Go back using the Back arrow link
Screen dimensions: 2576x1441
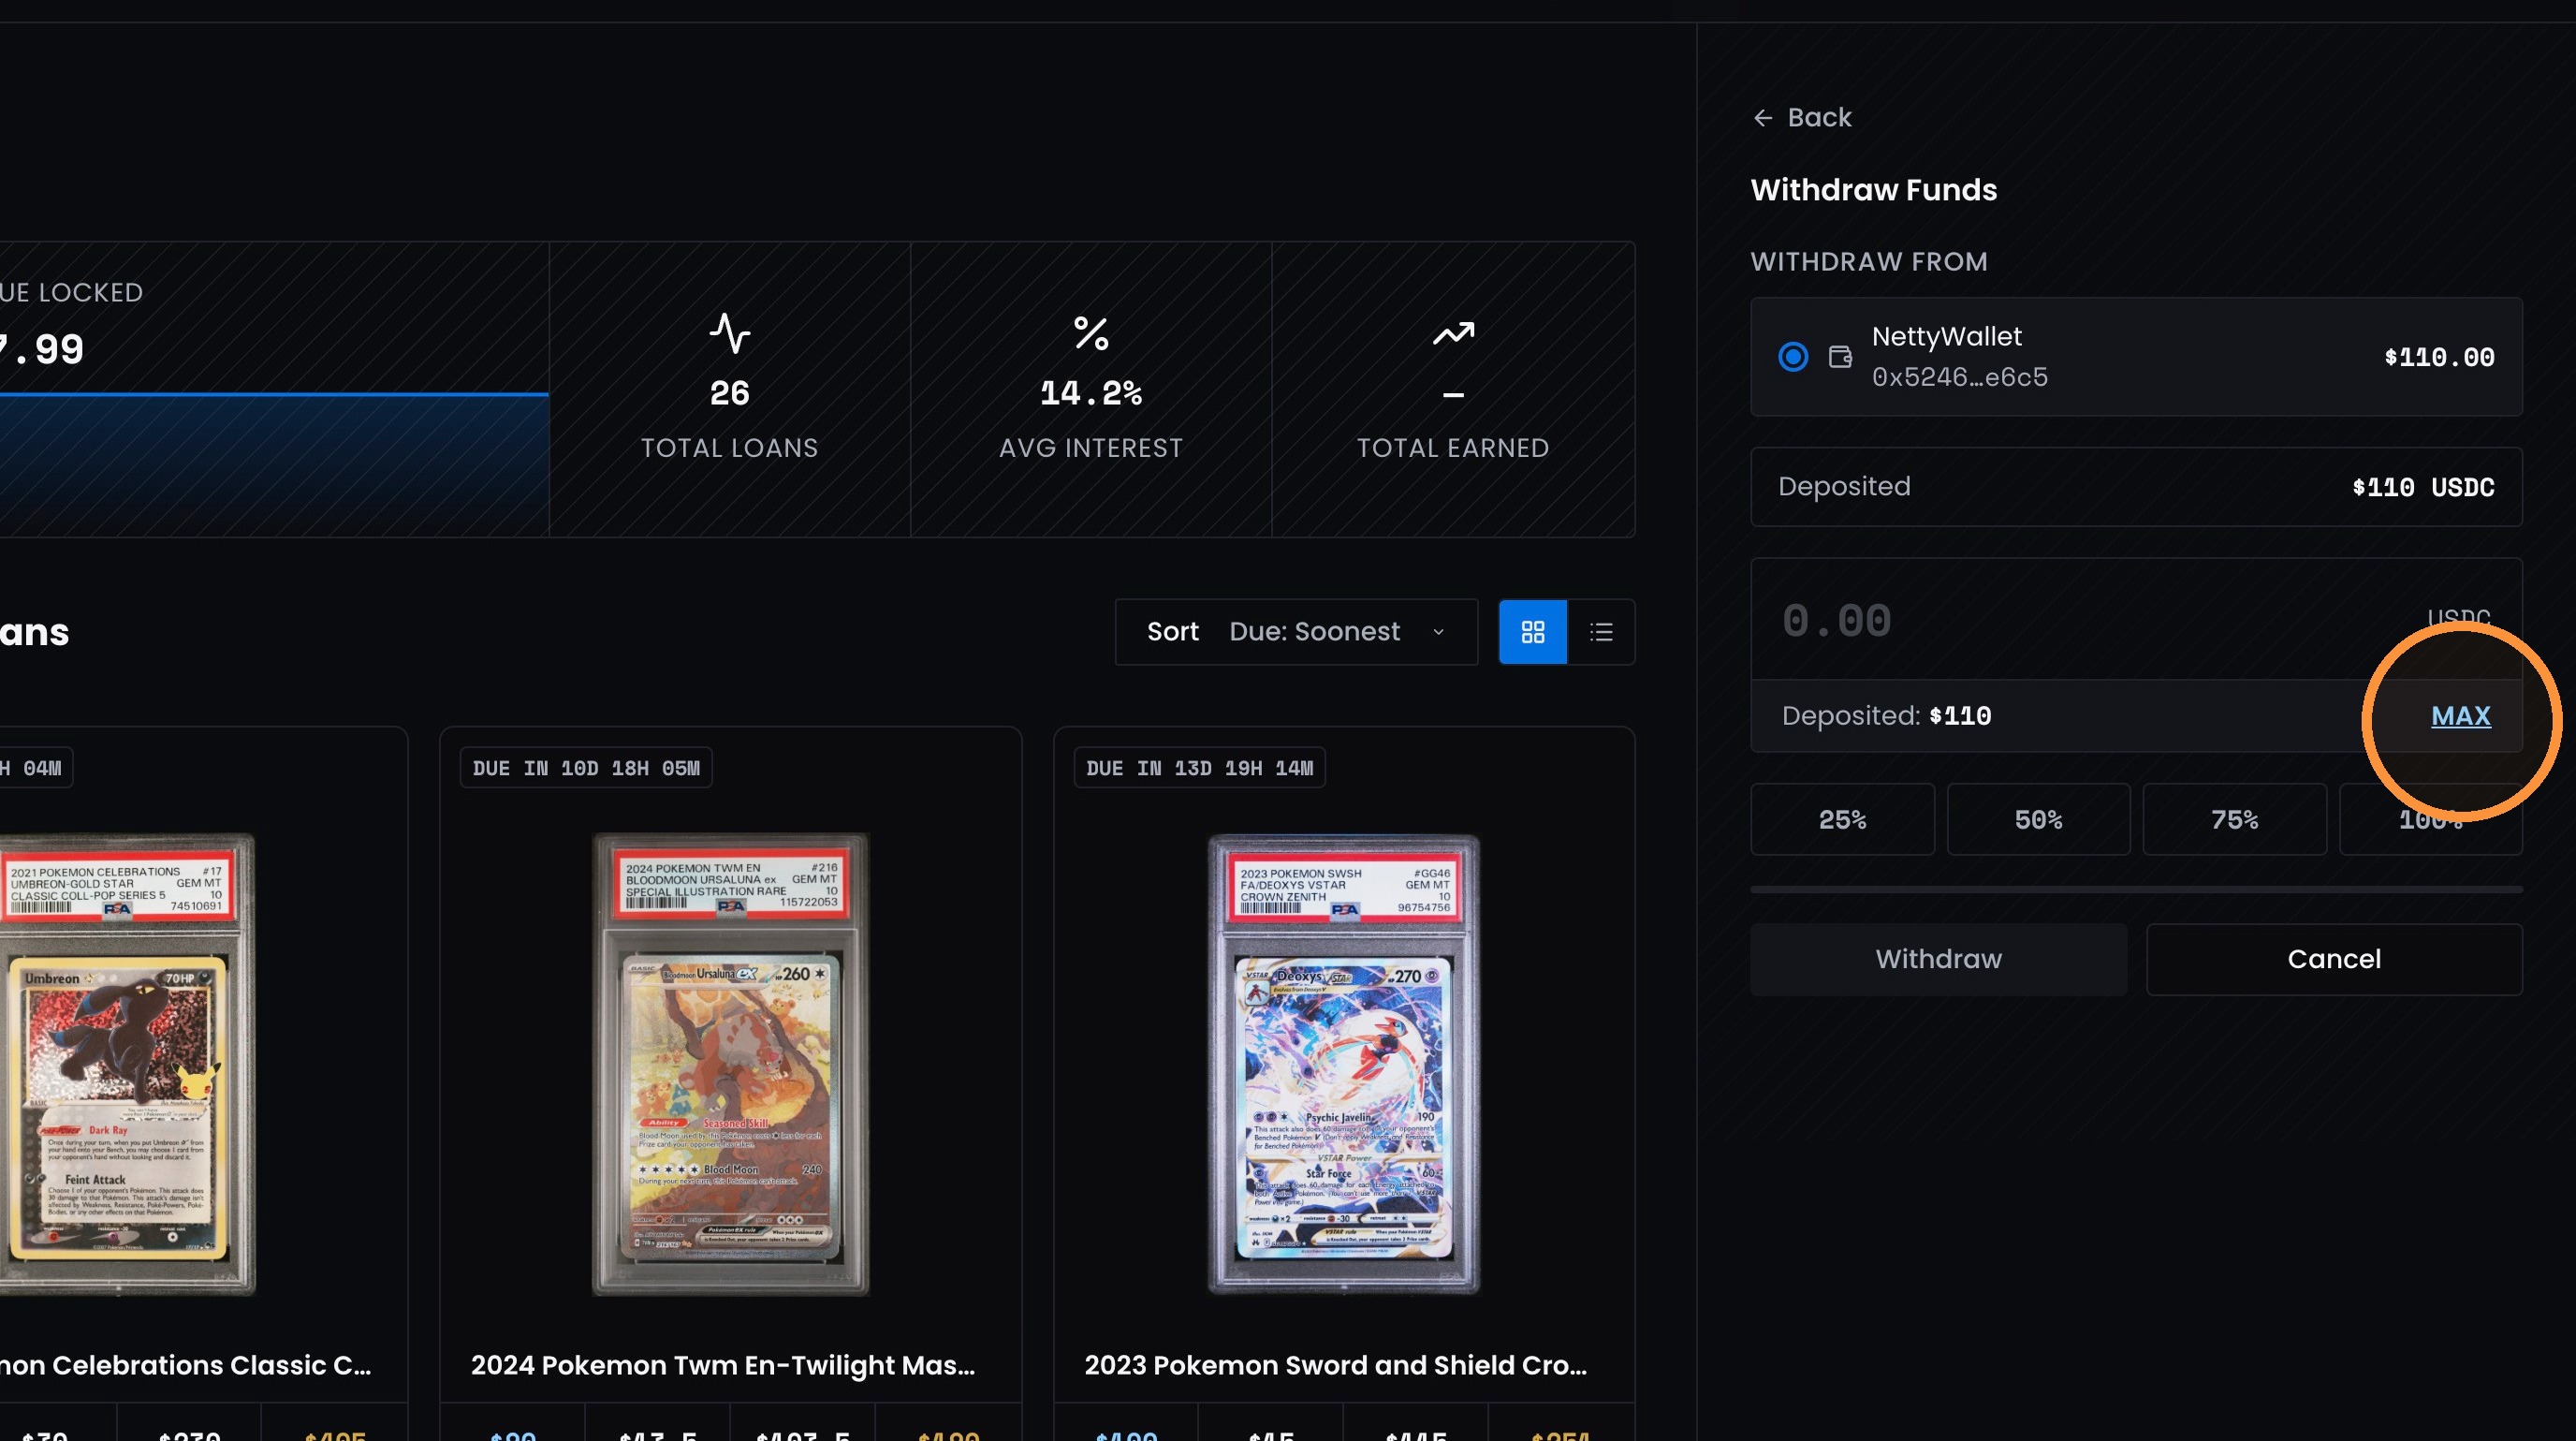click(1802, 118)
